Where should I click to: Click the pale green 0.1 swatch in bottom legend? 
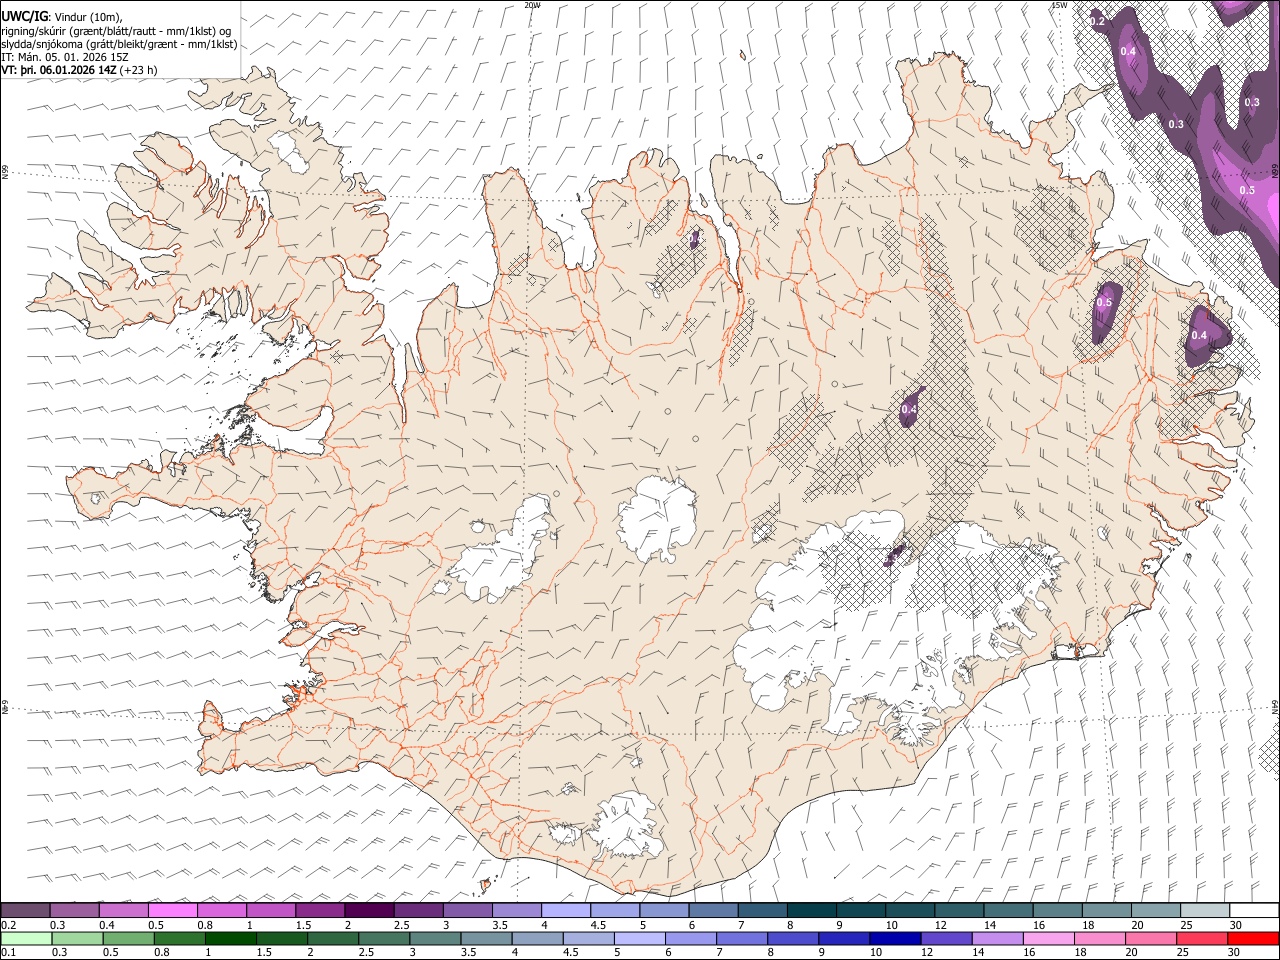pyautogui.click(x=26, y=938)
